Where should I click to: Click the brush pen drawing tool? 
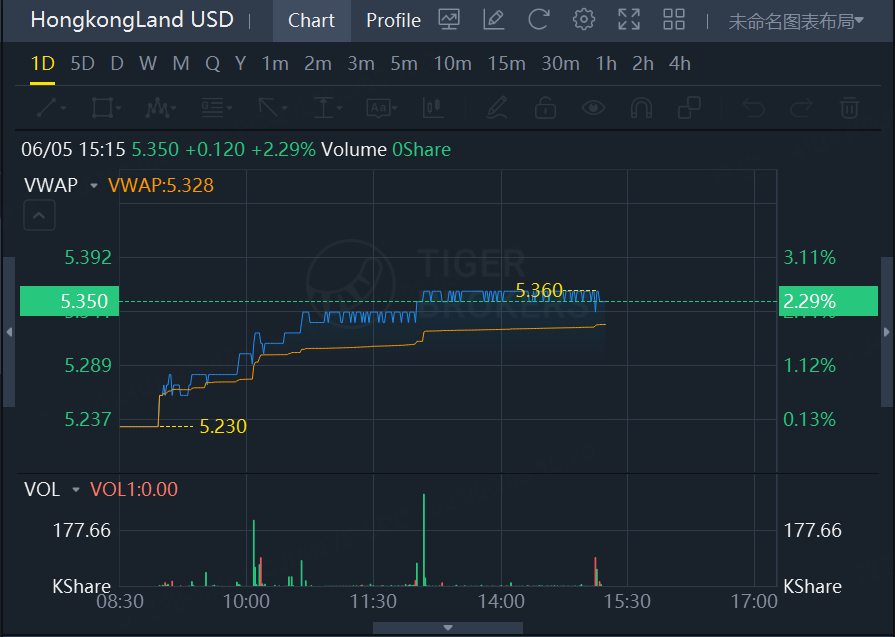point(497,107)
